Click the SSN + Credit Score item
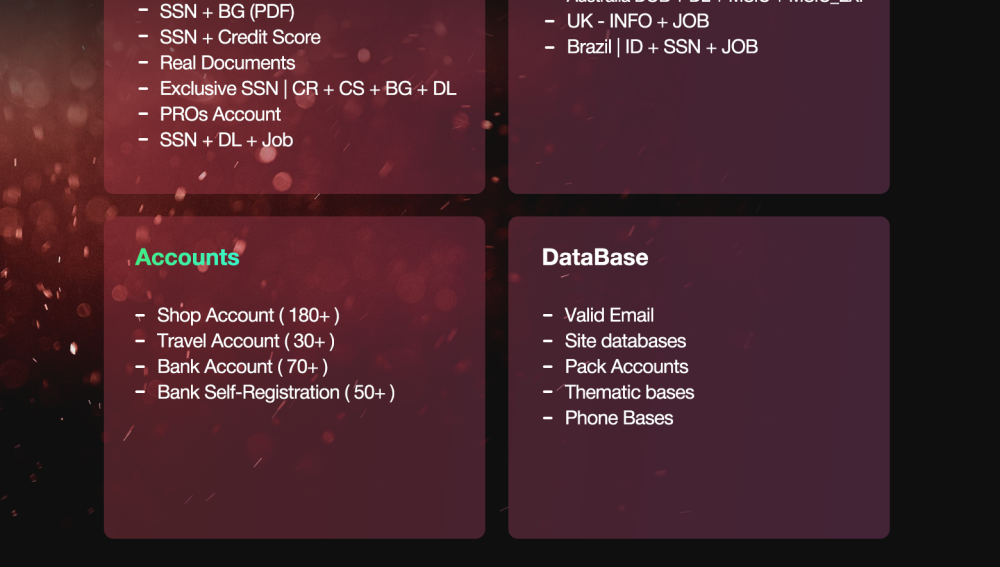This screenshot has height=567, width=1000. pyautogui.click(x=240, y=37)
